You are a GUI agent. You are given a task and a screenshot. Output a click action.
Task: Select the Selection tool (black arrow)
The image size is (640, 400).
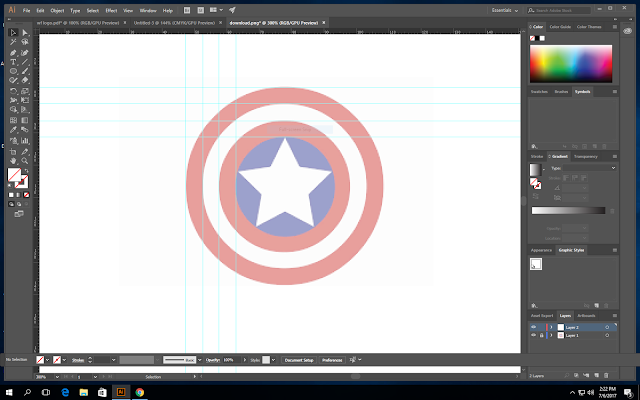(13, 32)
